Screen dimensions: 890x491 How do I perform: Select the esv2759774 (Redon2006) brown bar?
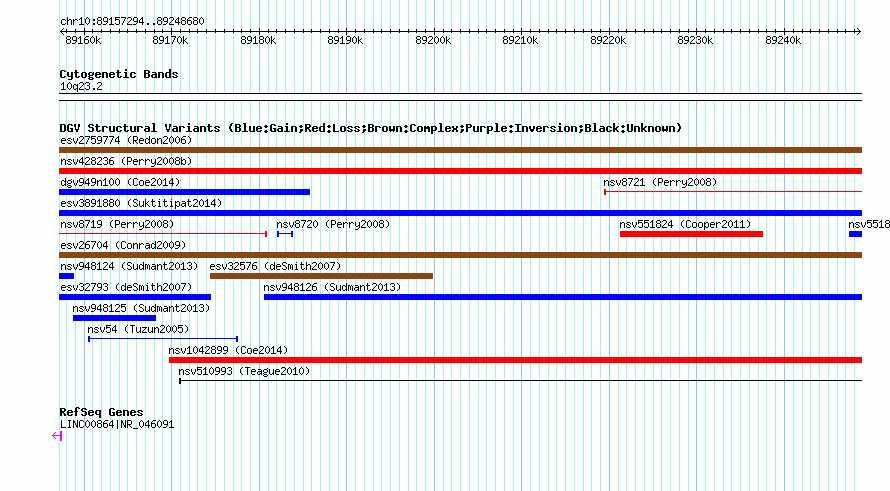(x=460, y=150)
